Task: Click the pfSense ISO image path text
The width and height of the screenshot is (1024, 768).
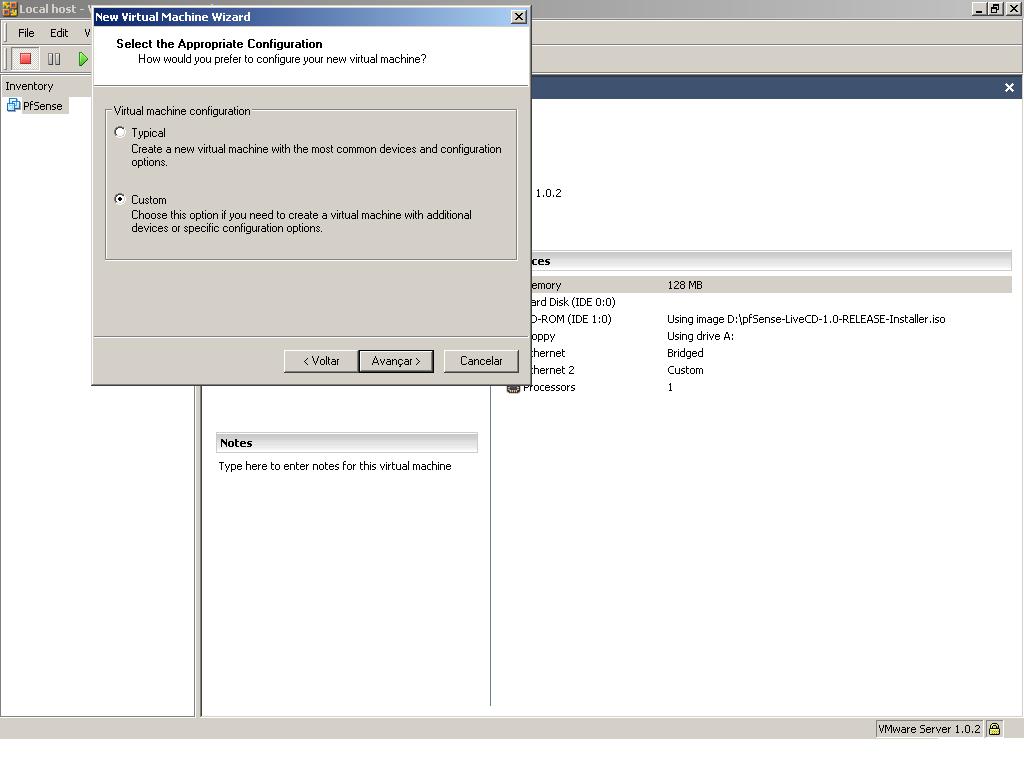Action: pyautogui.click(x=806, y=319)
